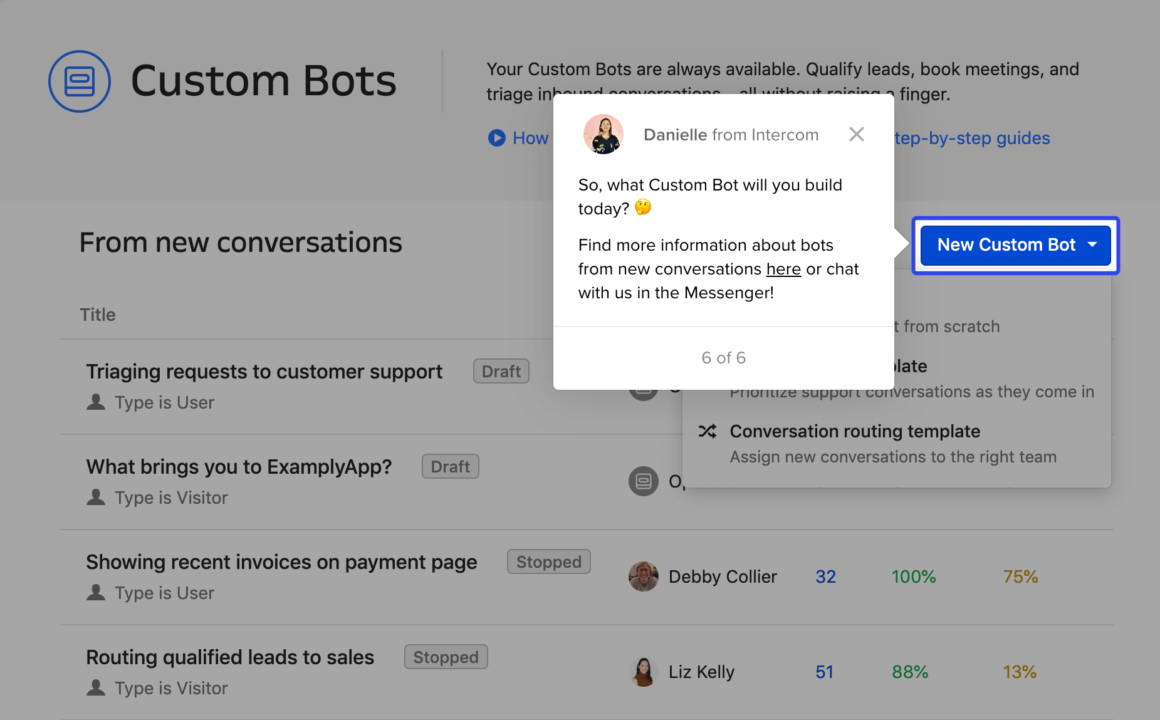The image size is (1160, 720).
Task: Click the 88% value in Liz Kelly row
Action: [x=910, y=672]
